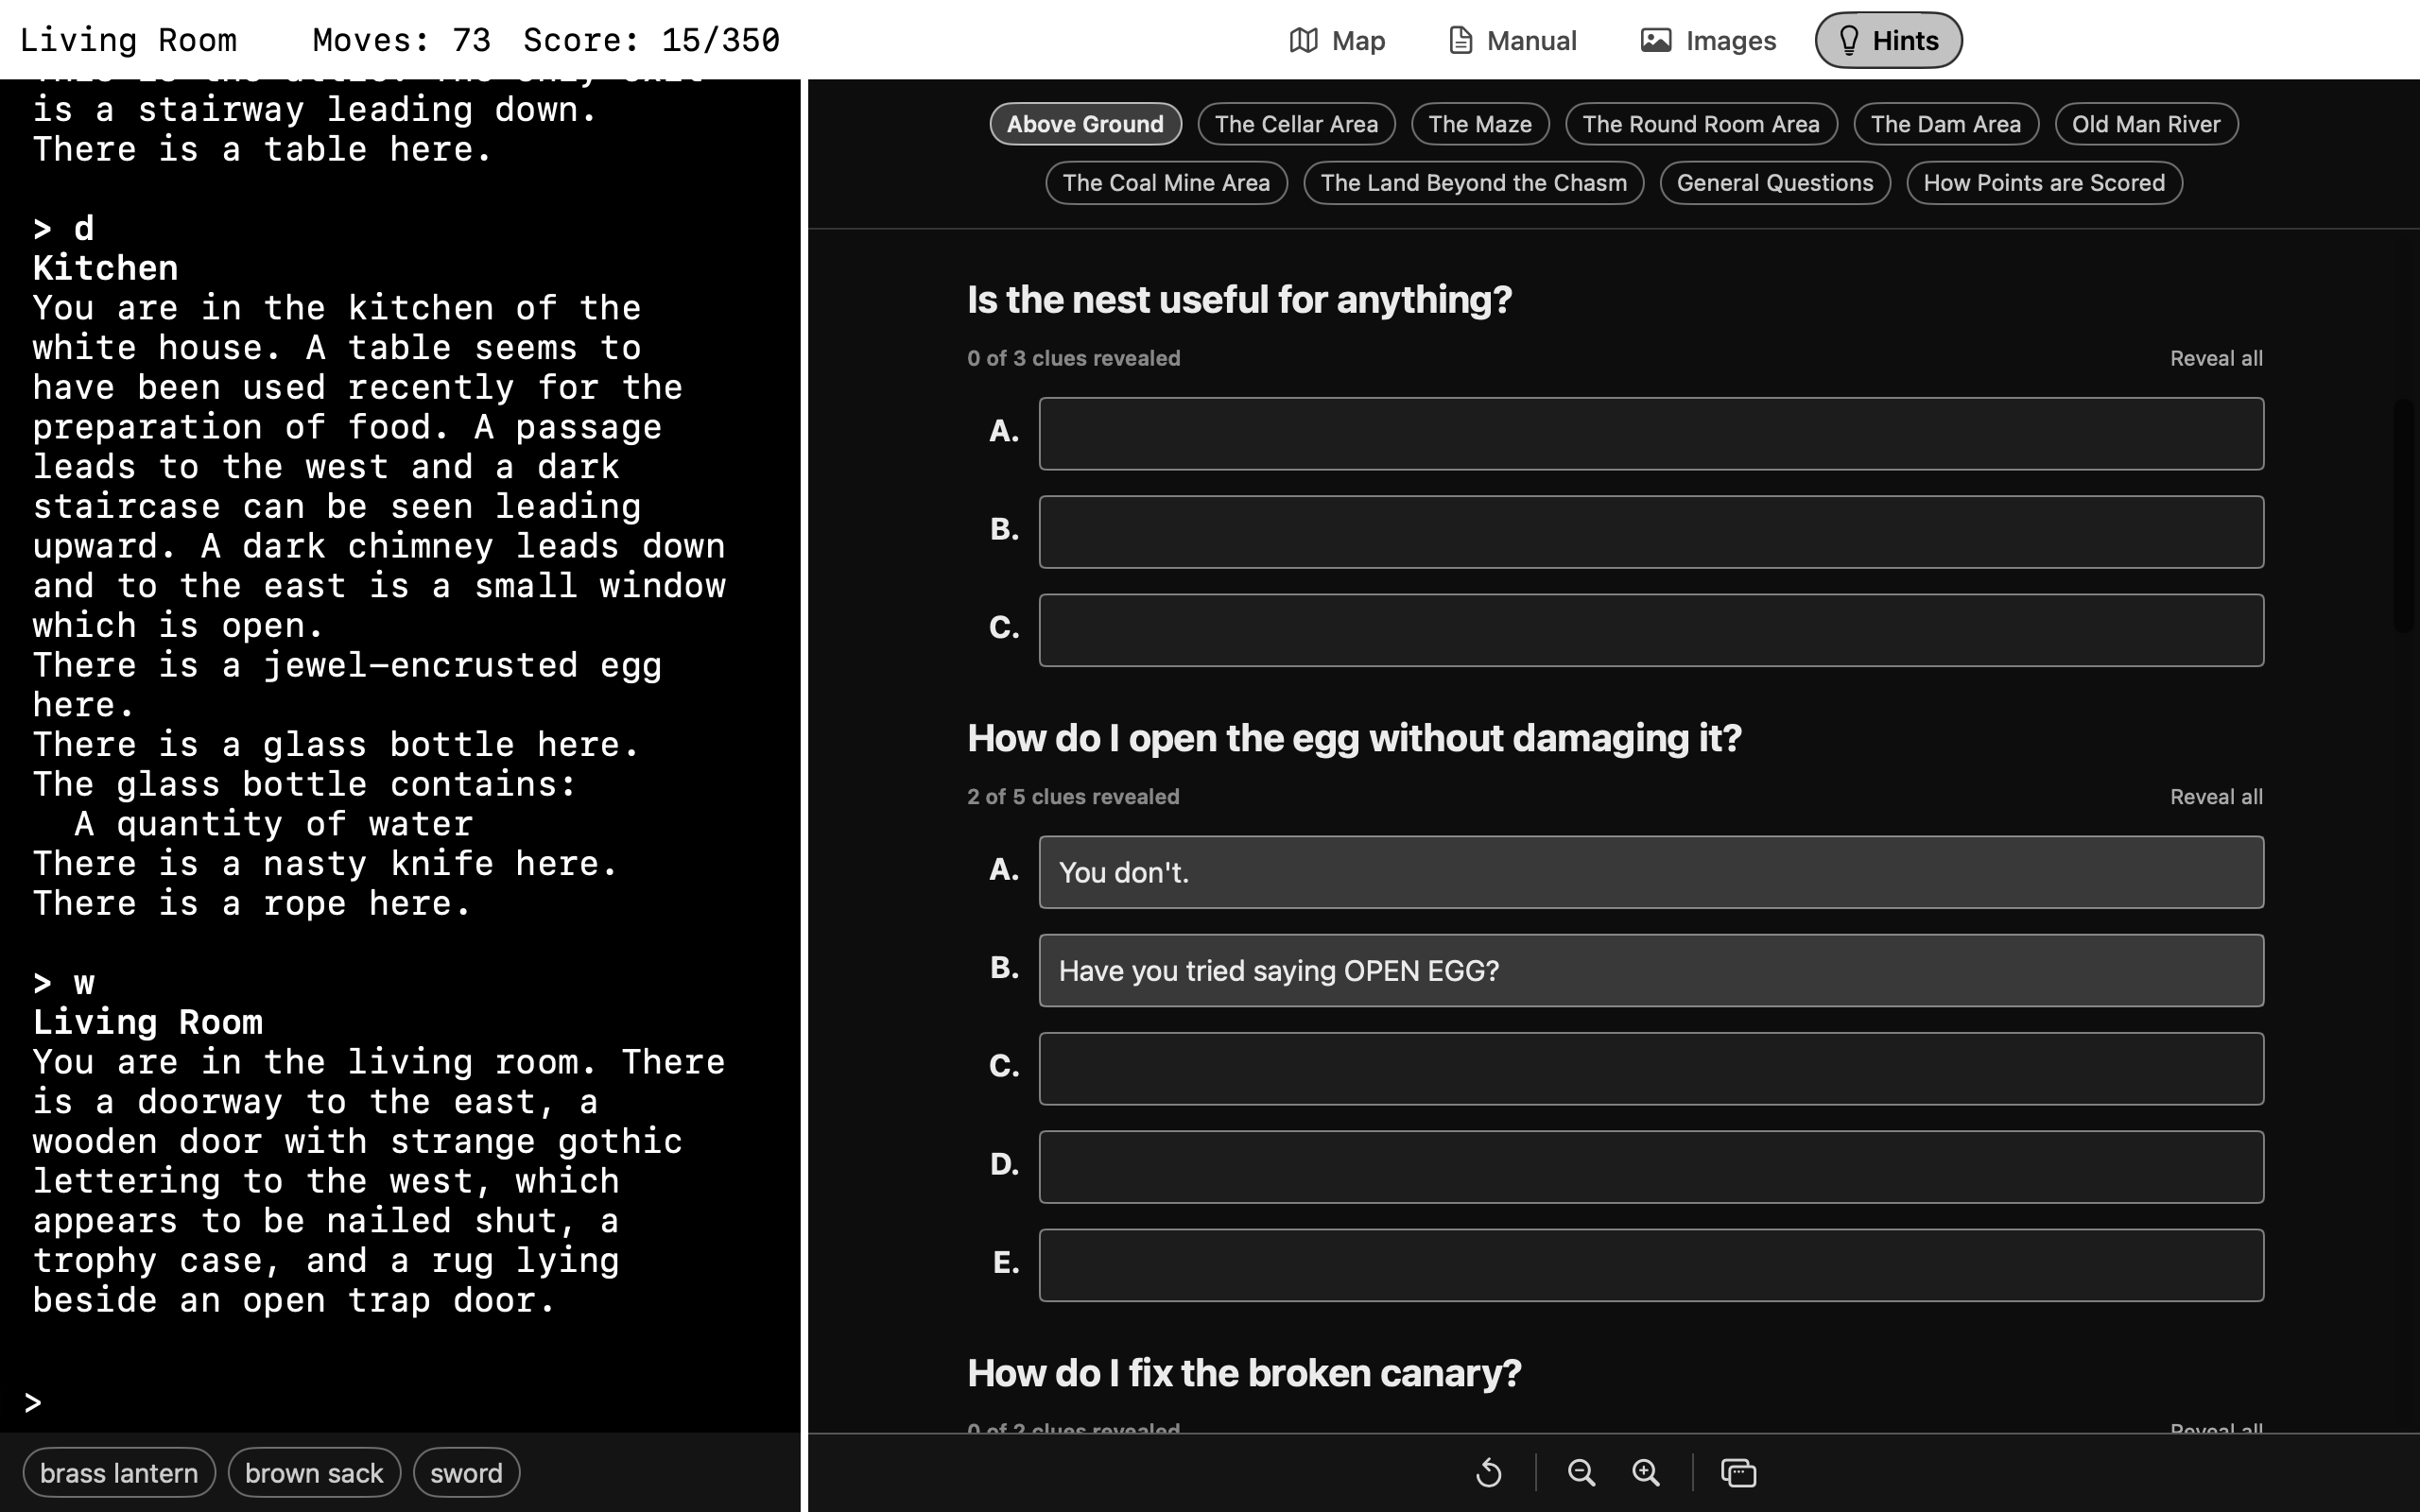This screenshot has width=2420, height=1512.
Task: Reveal egg clue C
Action: coord(1651,1069)
